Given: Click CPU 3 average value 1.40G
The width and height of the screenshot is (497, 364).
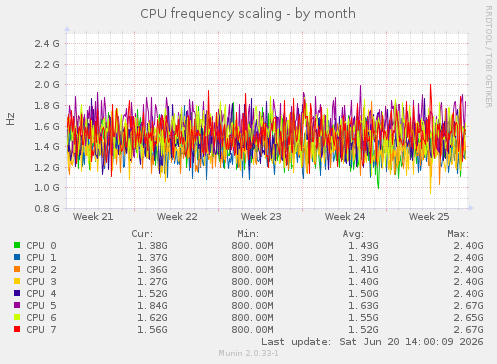Looking at the screenshot, I should tap(363, 282).
